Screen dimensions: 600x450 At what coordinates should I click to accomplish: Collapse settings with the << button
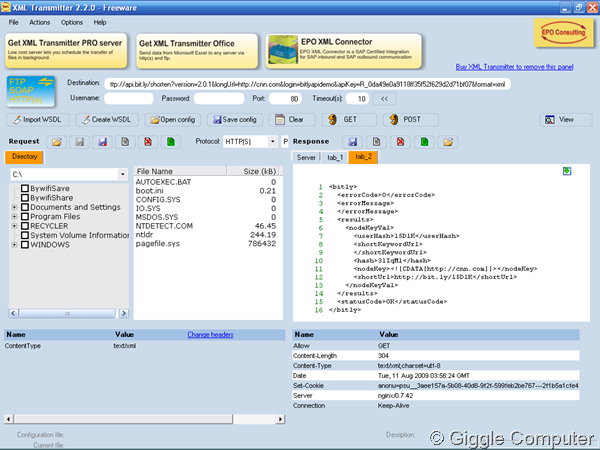pos(384,99)
